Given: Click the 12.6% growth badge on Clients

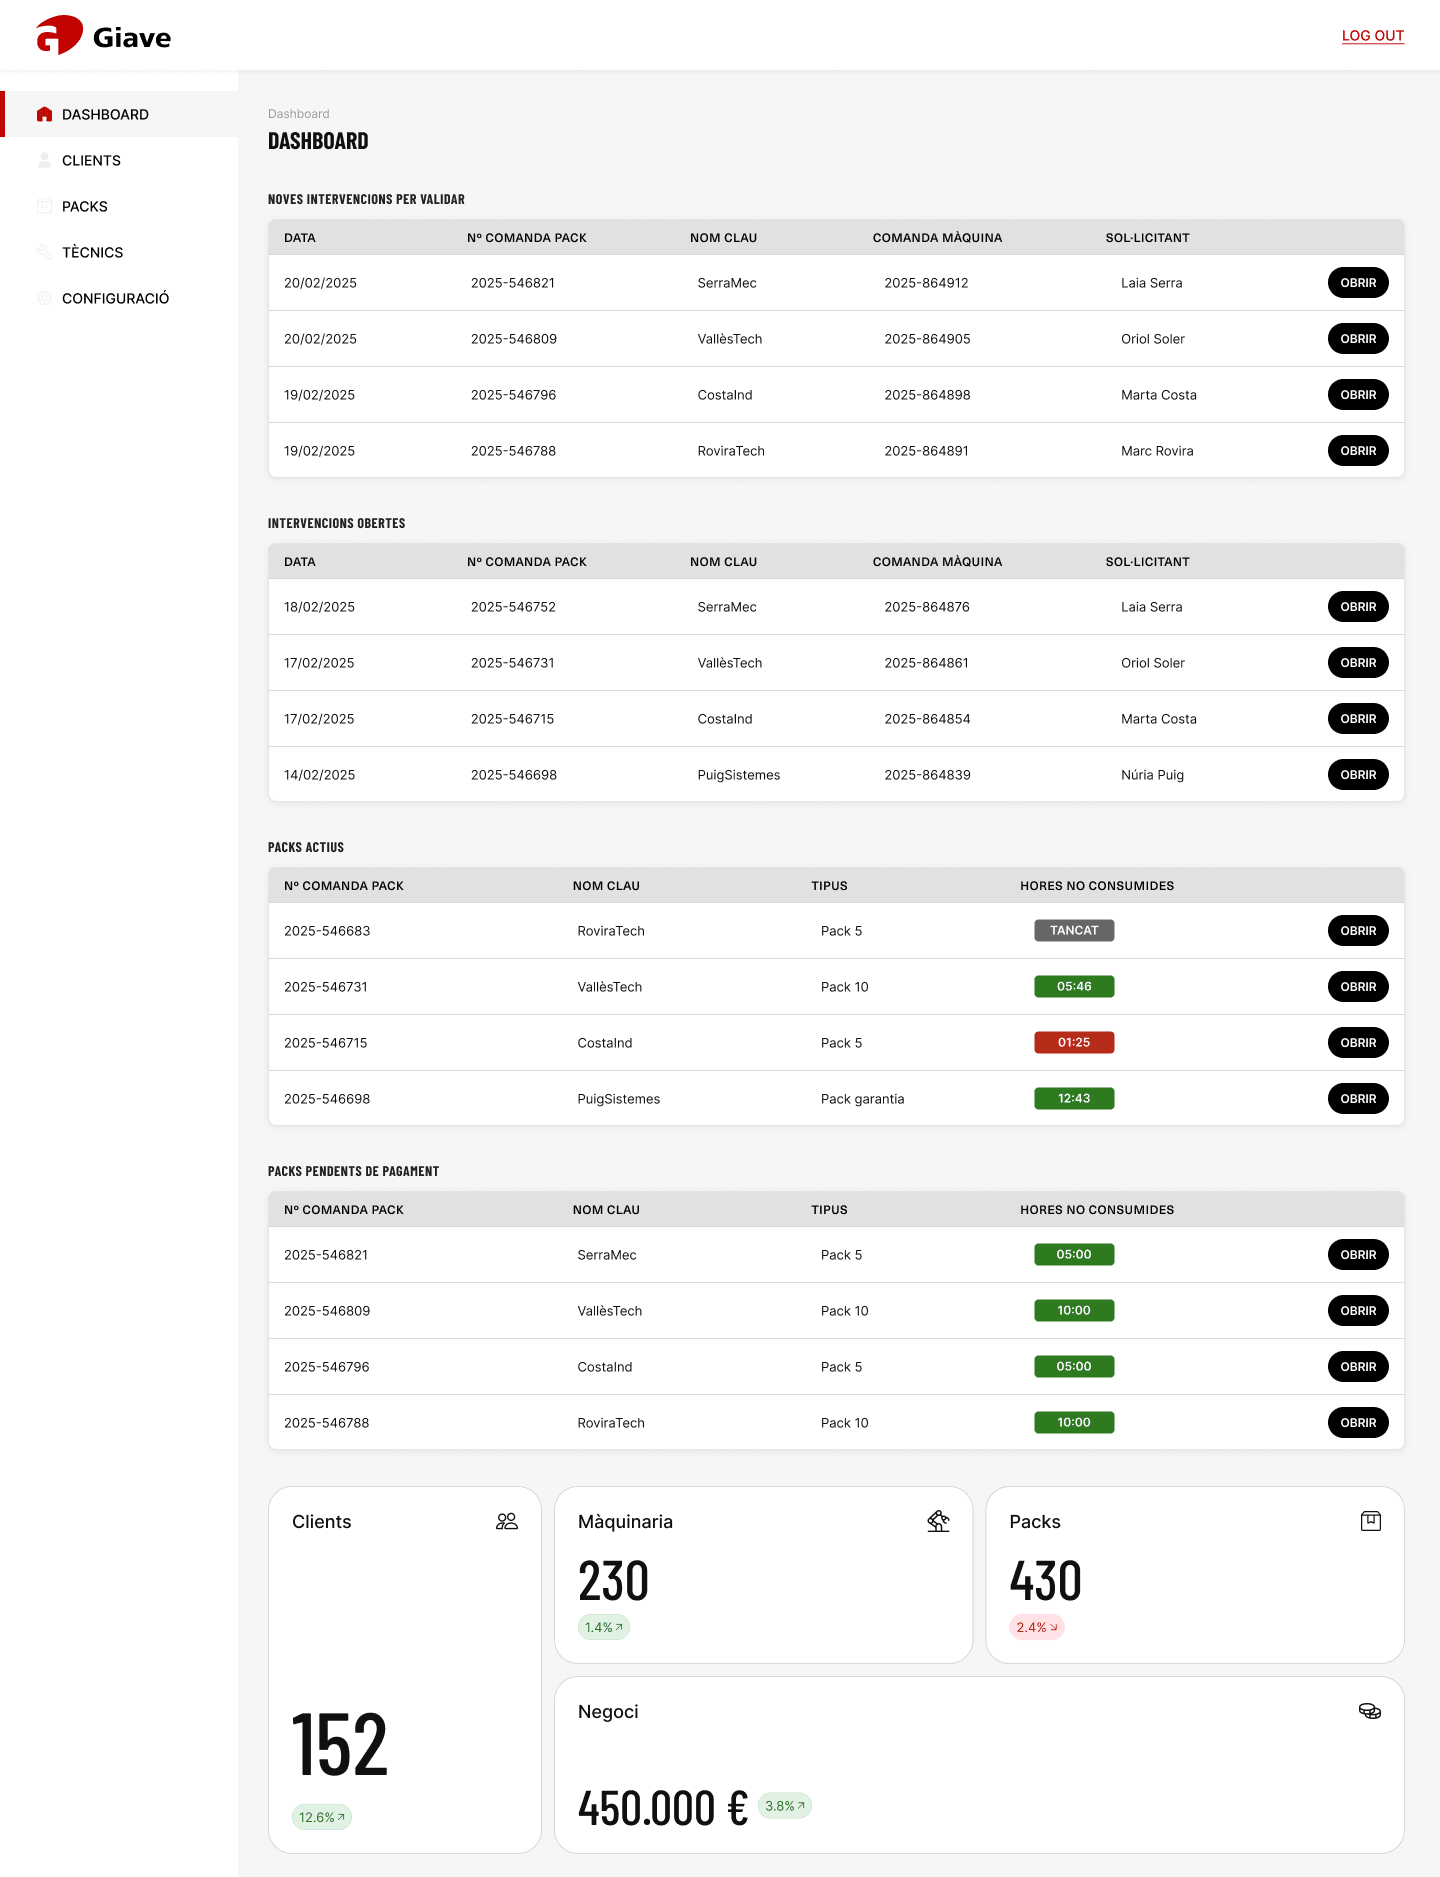Looking at the screenshot, I should [322, 1817].
